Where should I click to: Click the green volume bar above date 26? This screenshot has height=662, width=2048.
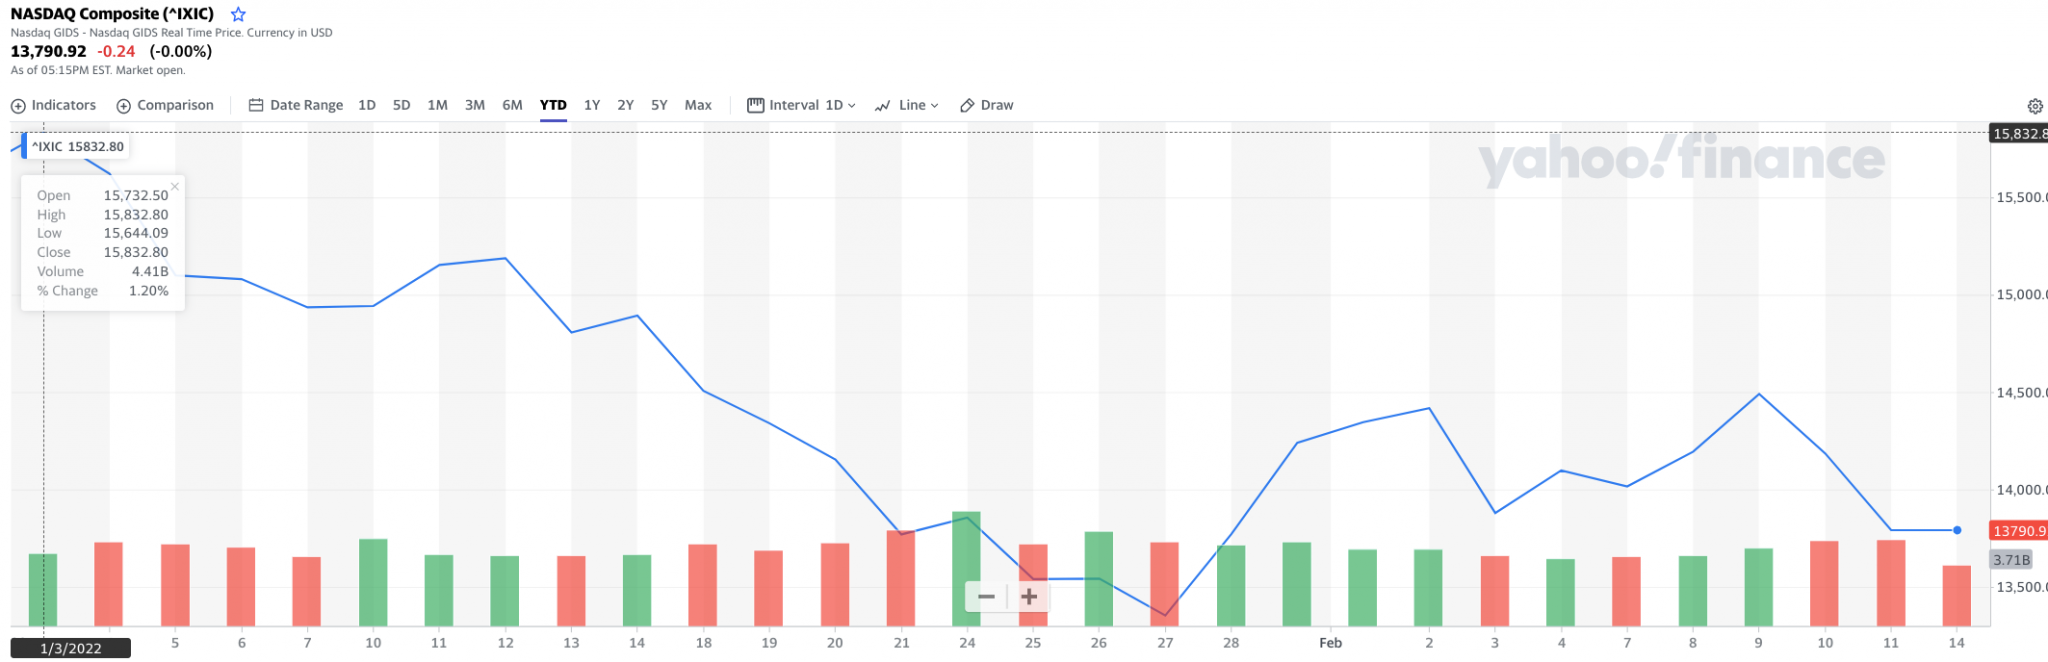(x=1099, y=579)
